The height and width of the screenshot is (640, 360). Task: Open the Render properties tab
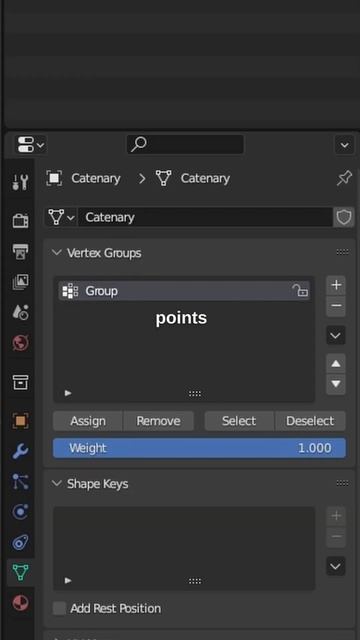tap(20, 221)
